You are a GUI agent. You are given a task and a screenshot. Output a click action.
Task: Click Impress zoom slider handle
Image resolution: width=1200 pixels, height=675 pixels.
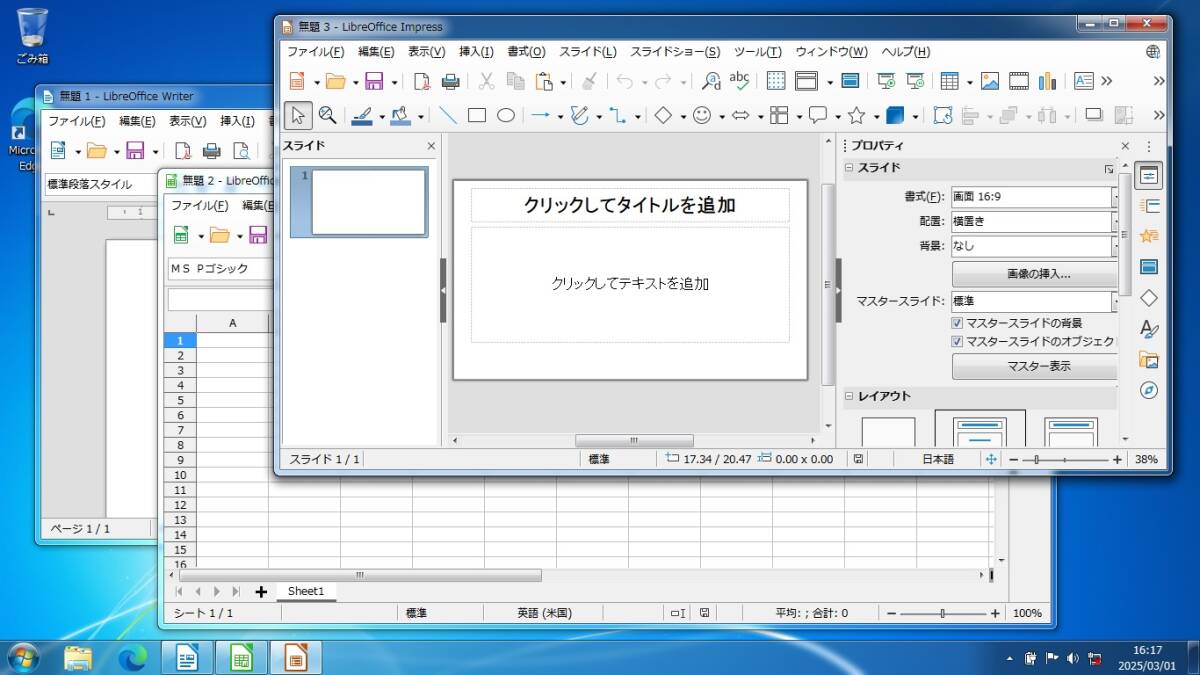(1037, 460)
